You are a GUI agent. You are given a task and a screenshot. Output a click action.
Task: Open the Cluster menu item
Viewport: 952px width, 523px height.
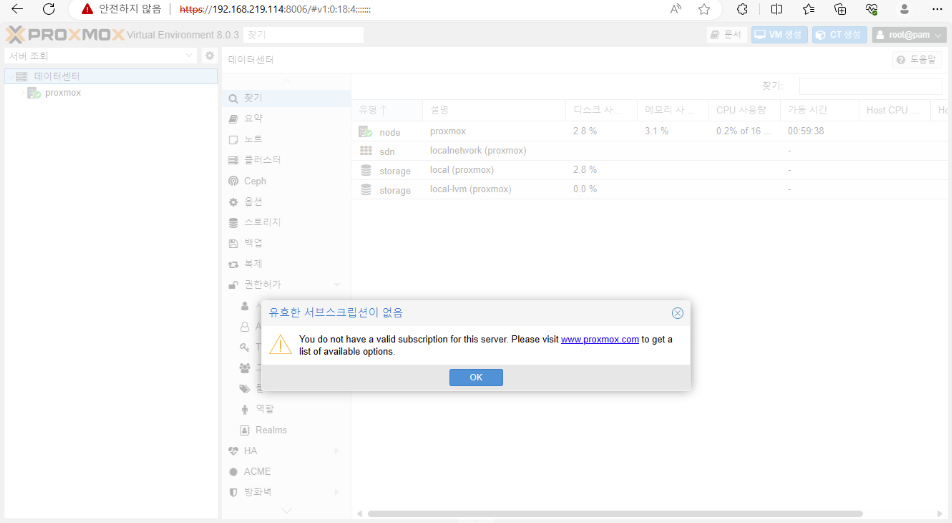[286, 160]
